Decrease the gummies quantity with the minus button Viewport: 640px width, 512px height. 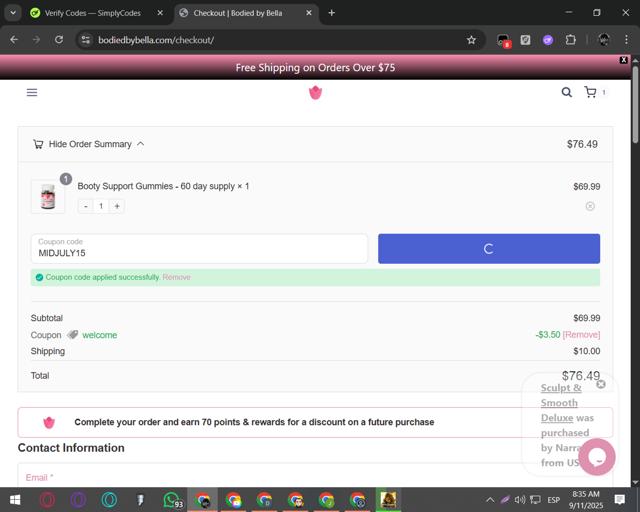pos(86,206)
